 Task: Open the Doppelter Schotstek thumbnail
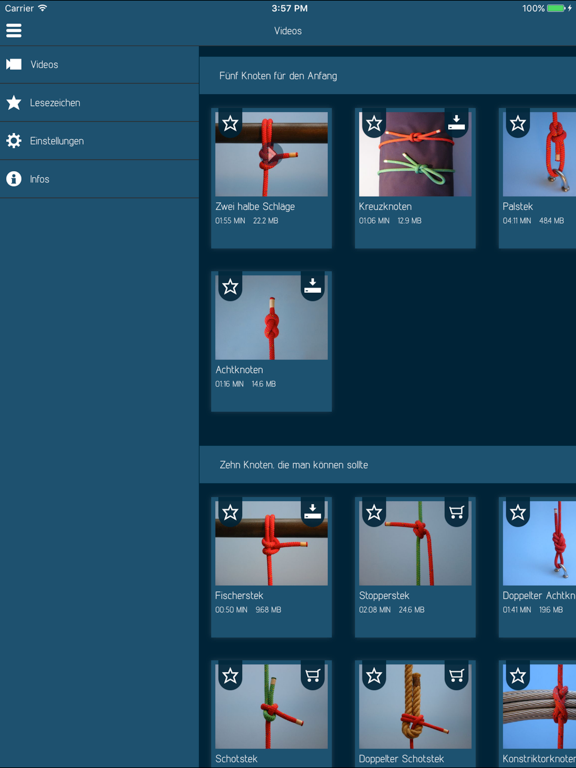coord(415,706)
